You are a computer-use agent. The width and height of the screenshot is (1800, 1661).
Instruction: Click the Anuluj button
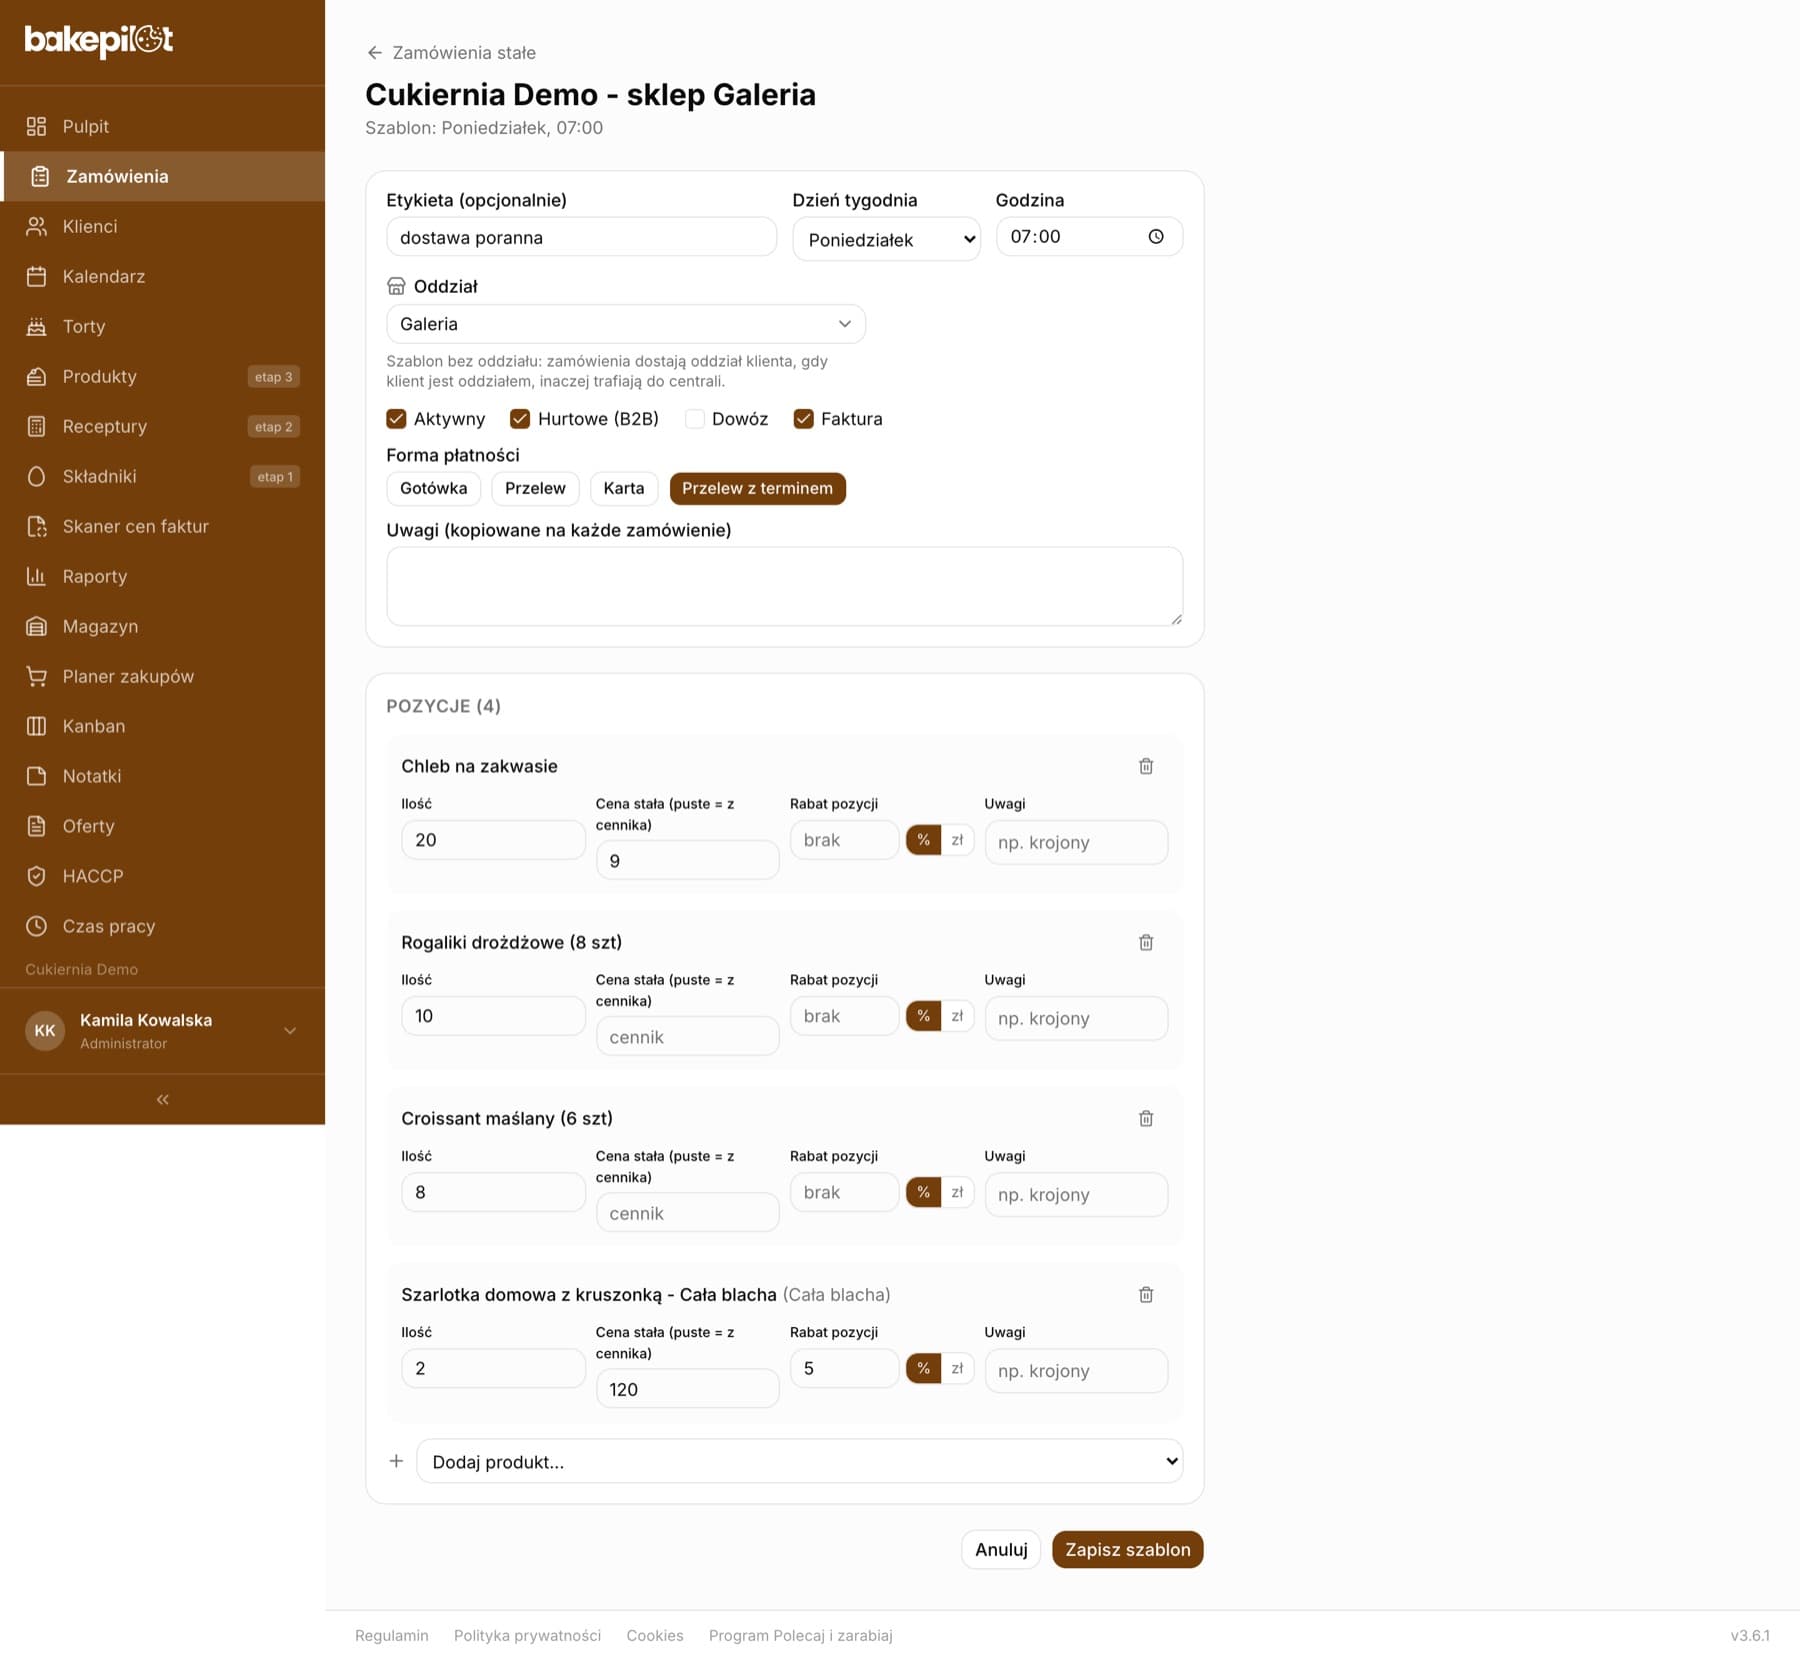point(1001,1549)
